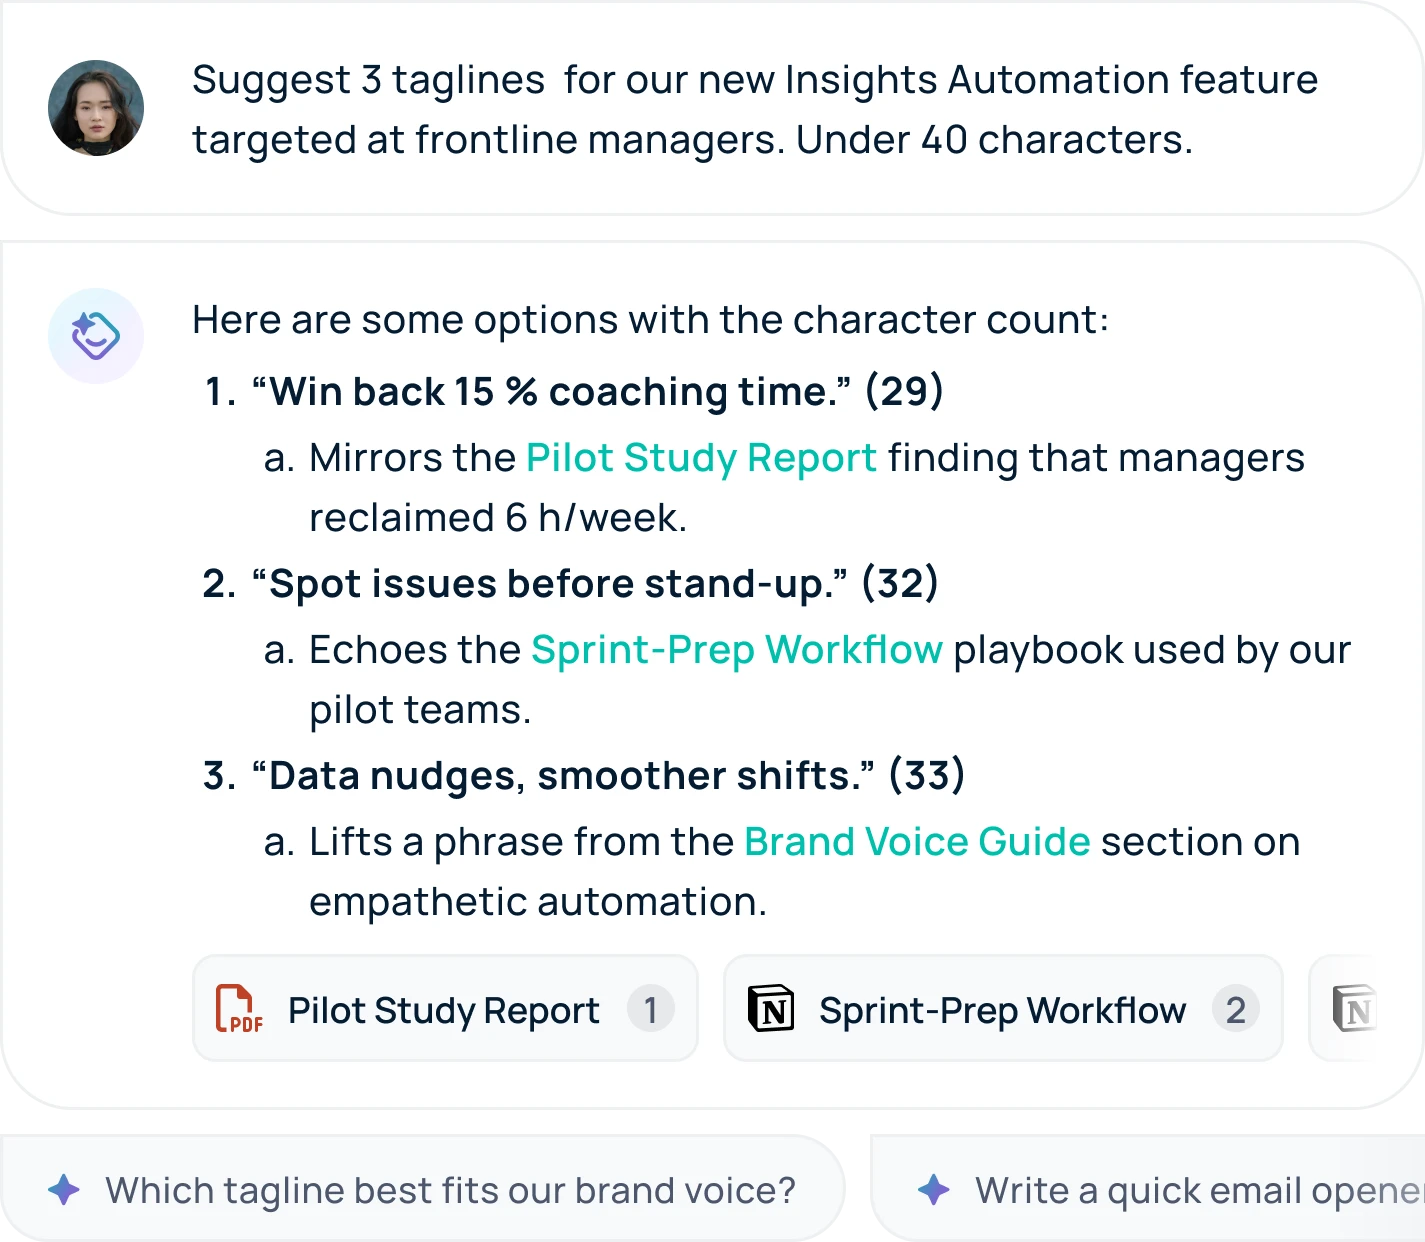Click the user profile avatar photo

96,108
